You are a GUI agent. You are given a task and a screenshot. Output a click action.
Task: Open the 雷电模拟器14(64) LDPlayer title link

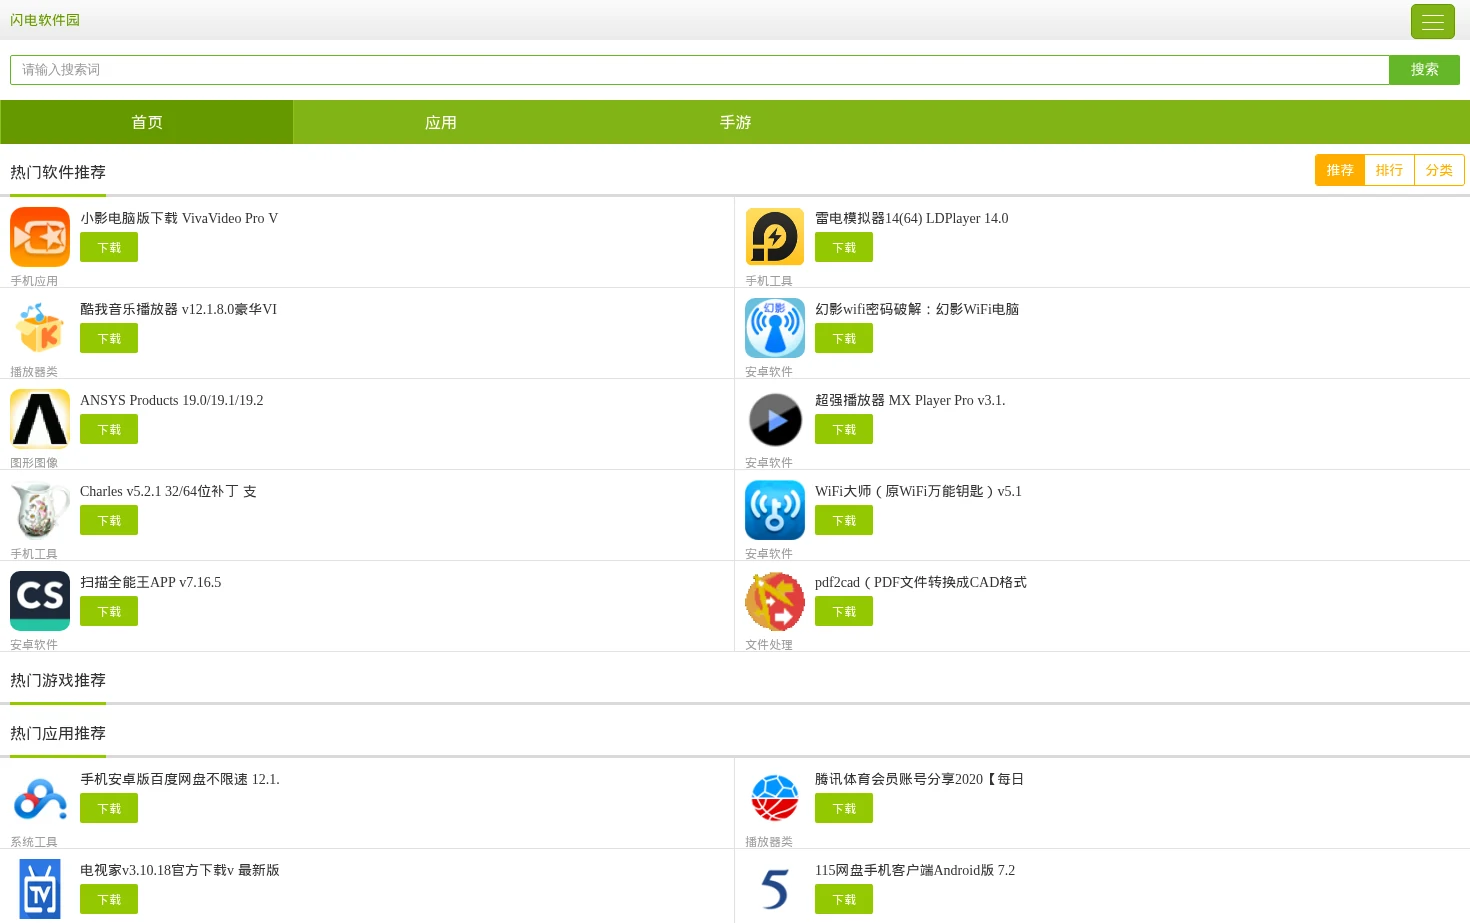912,218
